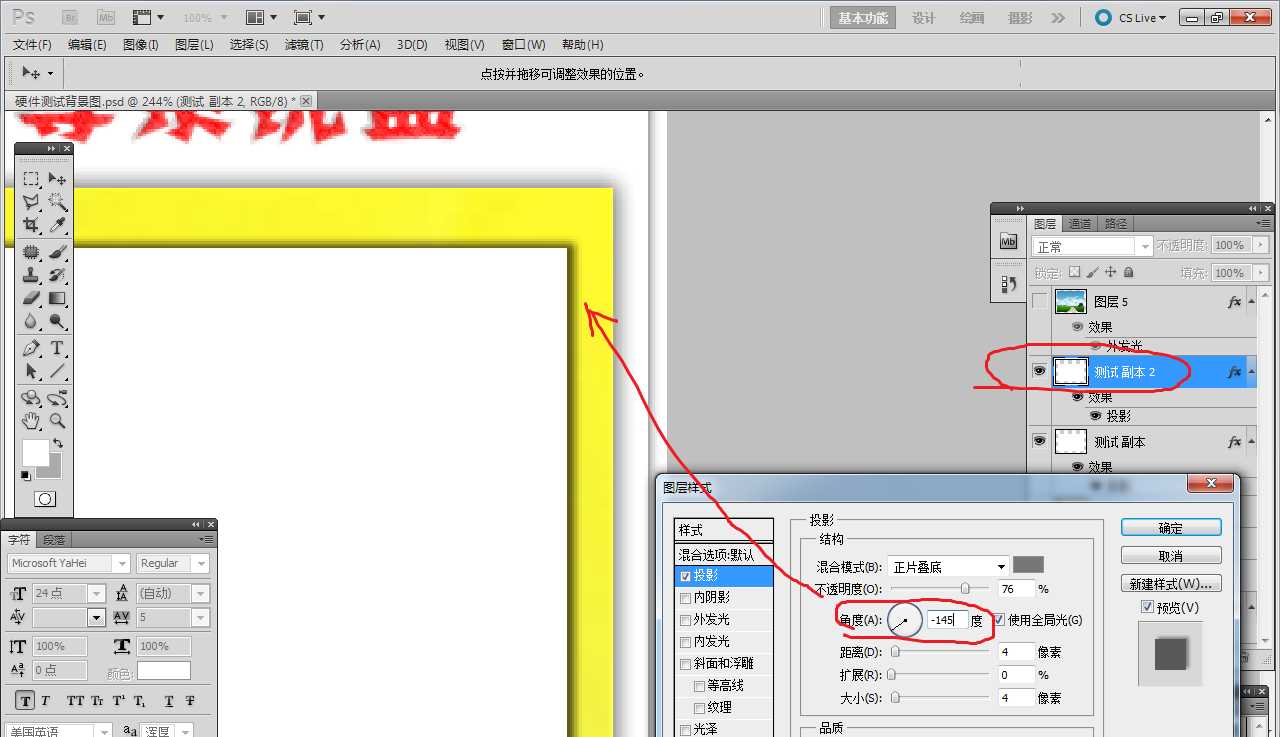Select the History Brush tool

click(58, 275)
